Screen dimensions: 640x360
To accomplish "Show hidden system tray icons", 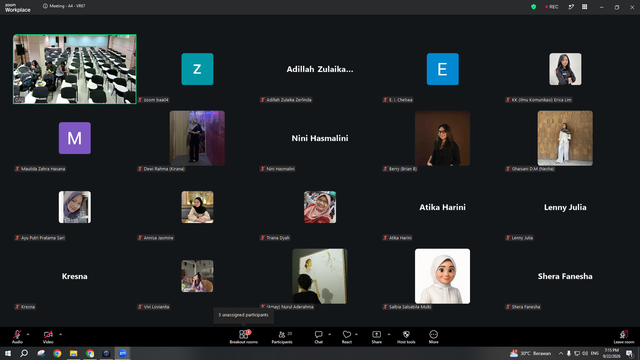I will point(561,353).
